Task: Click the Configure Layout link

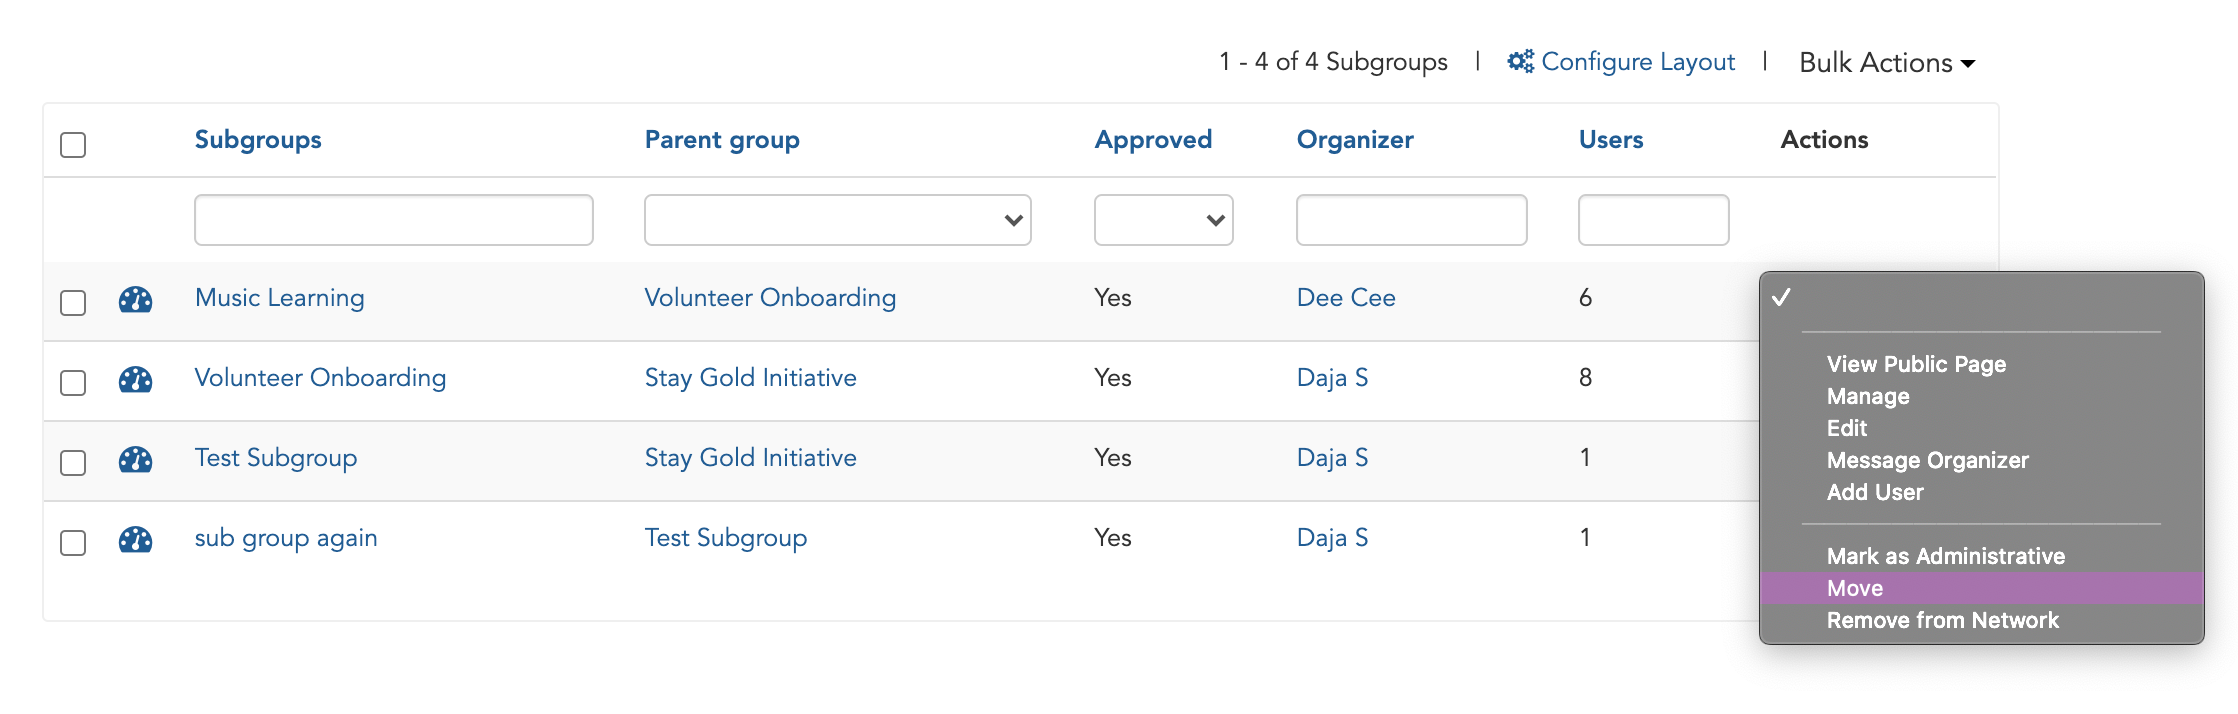Action: click(1639, 61)
